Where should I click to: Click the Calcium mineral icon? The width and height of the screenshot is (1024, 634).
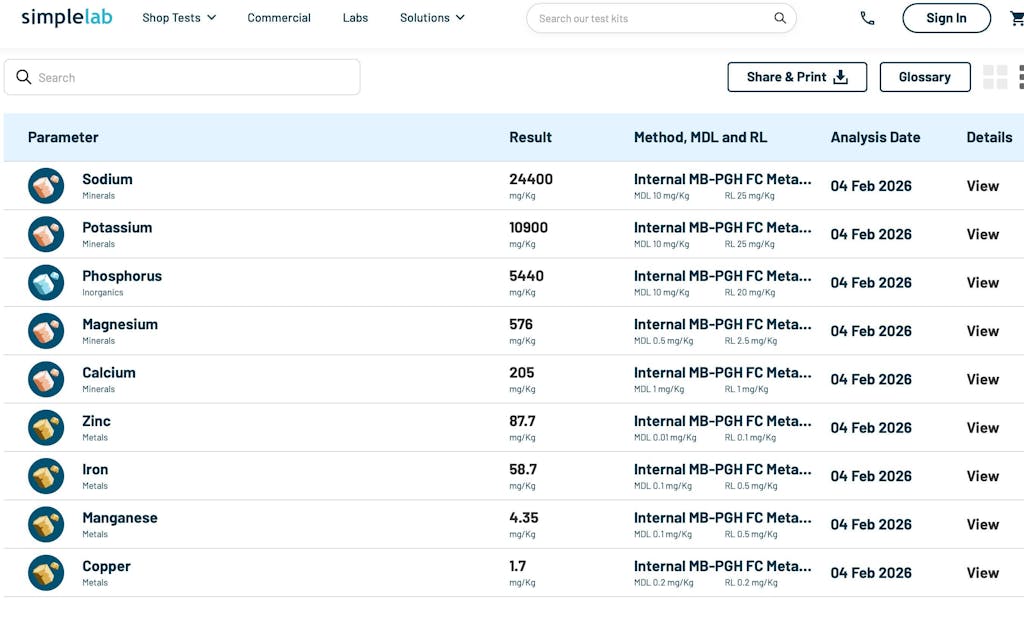(x=46, y=380)
